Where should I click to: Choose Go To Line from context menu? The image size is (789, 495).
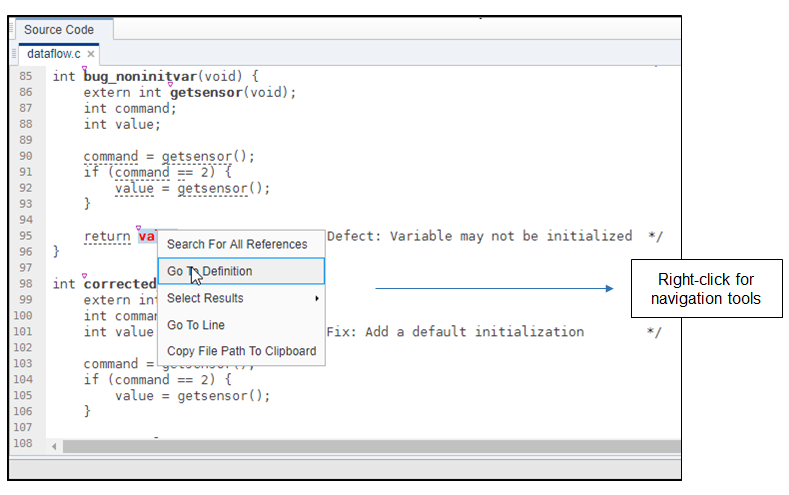[196, 325]
